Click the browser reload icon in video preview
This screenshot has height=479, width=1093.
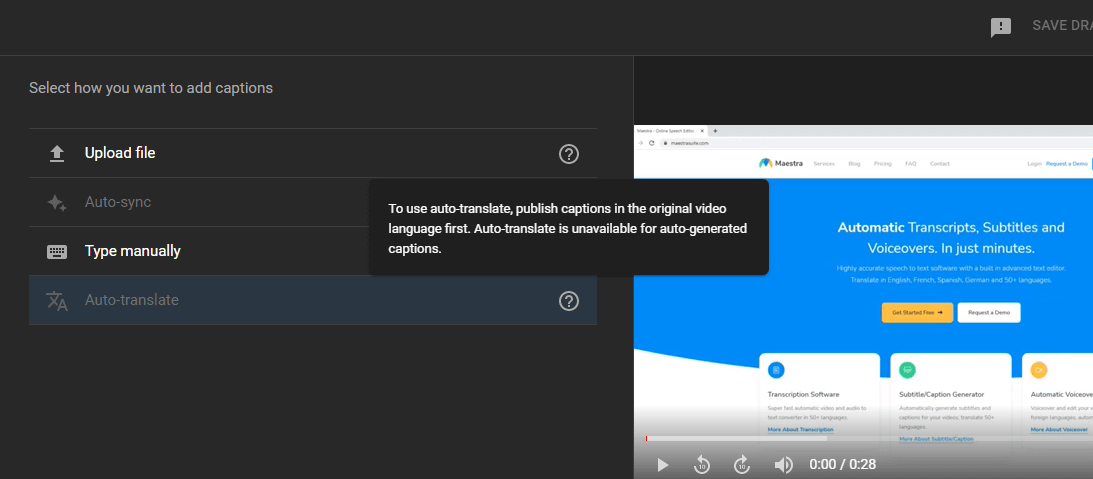pyautogui.click(x=652, y=143)
